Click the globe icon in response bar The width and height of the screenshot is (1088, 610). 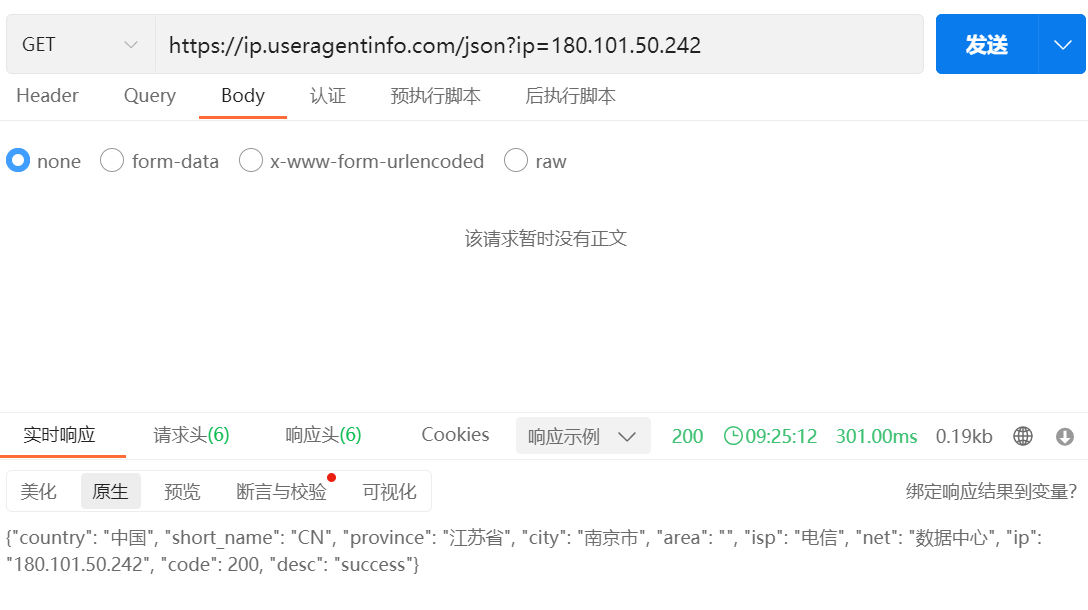[x=1023, y=436]
